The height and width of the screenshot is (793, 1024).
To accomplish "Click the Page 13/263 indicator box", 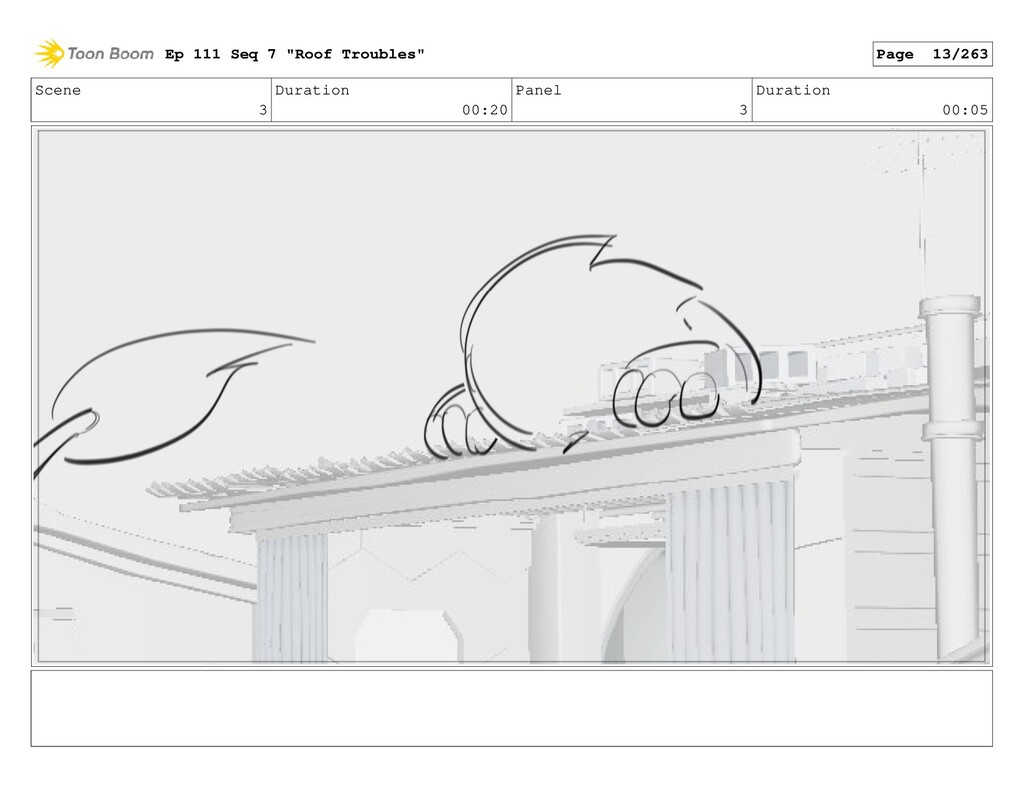I will (930, 54).
